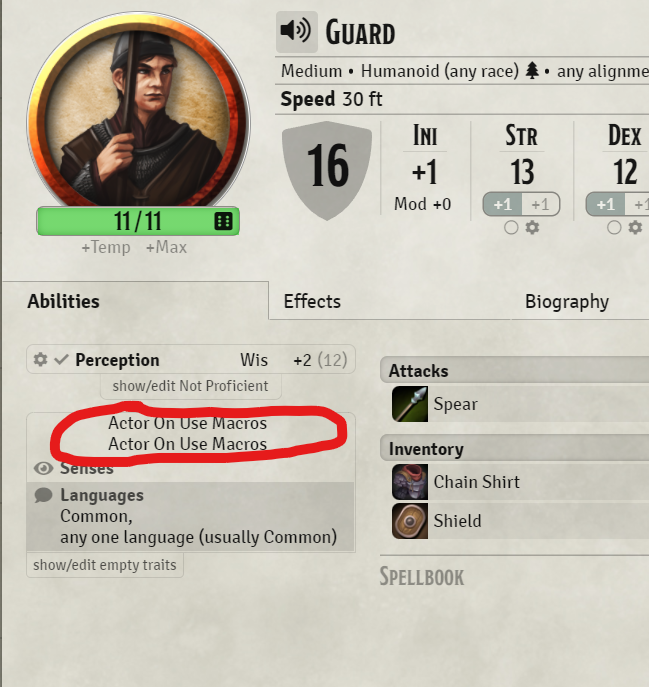Click the hit dice icon on health bar
The image size is (649, 687).
[x=223, y=221]
